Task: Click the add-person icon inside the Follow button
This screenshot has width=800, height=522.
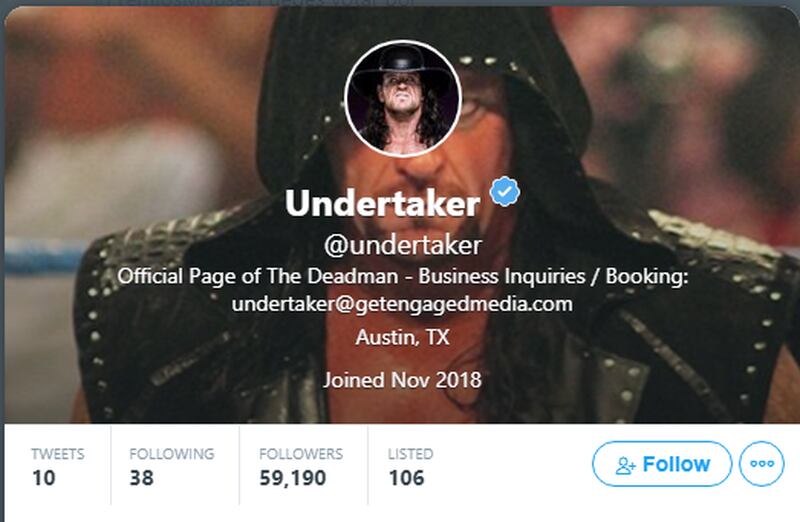Action: (626, 465)
